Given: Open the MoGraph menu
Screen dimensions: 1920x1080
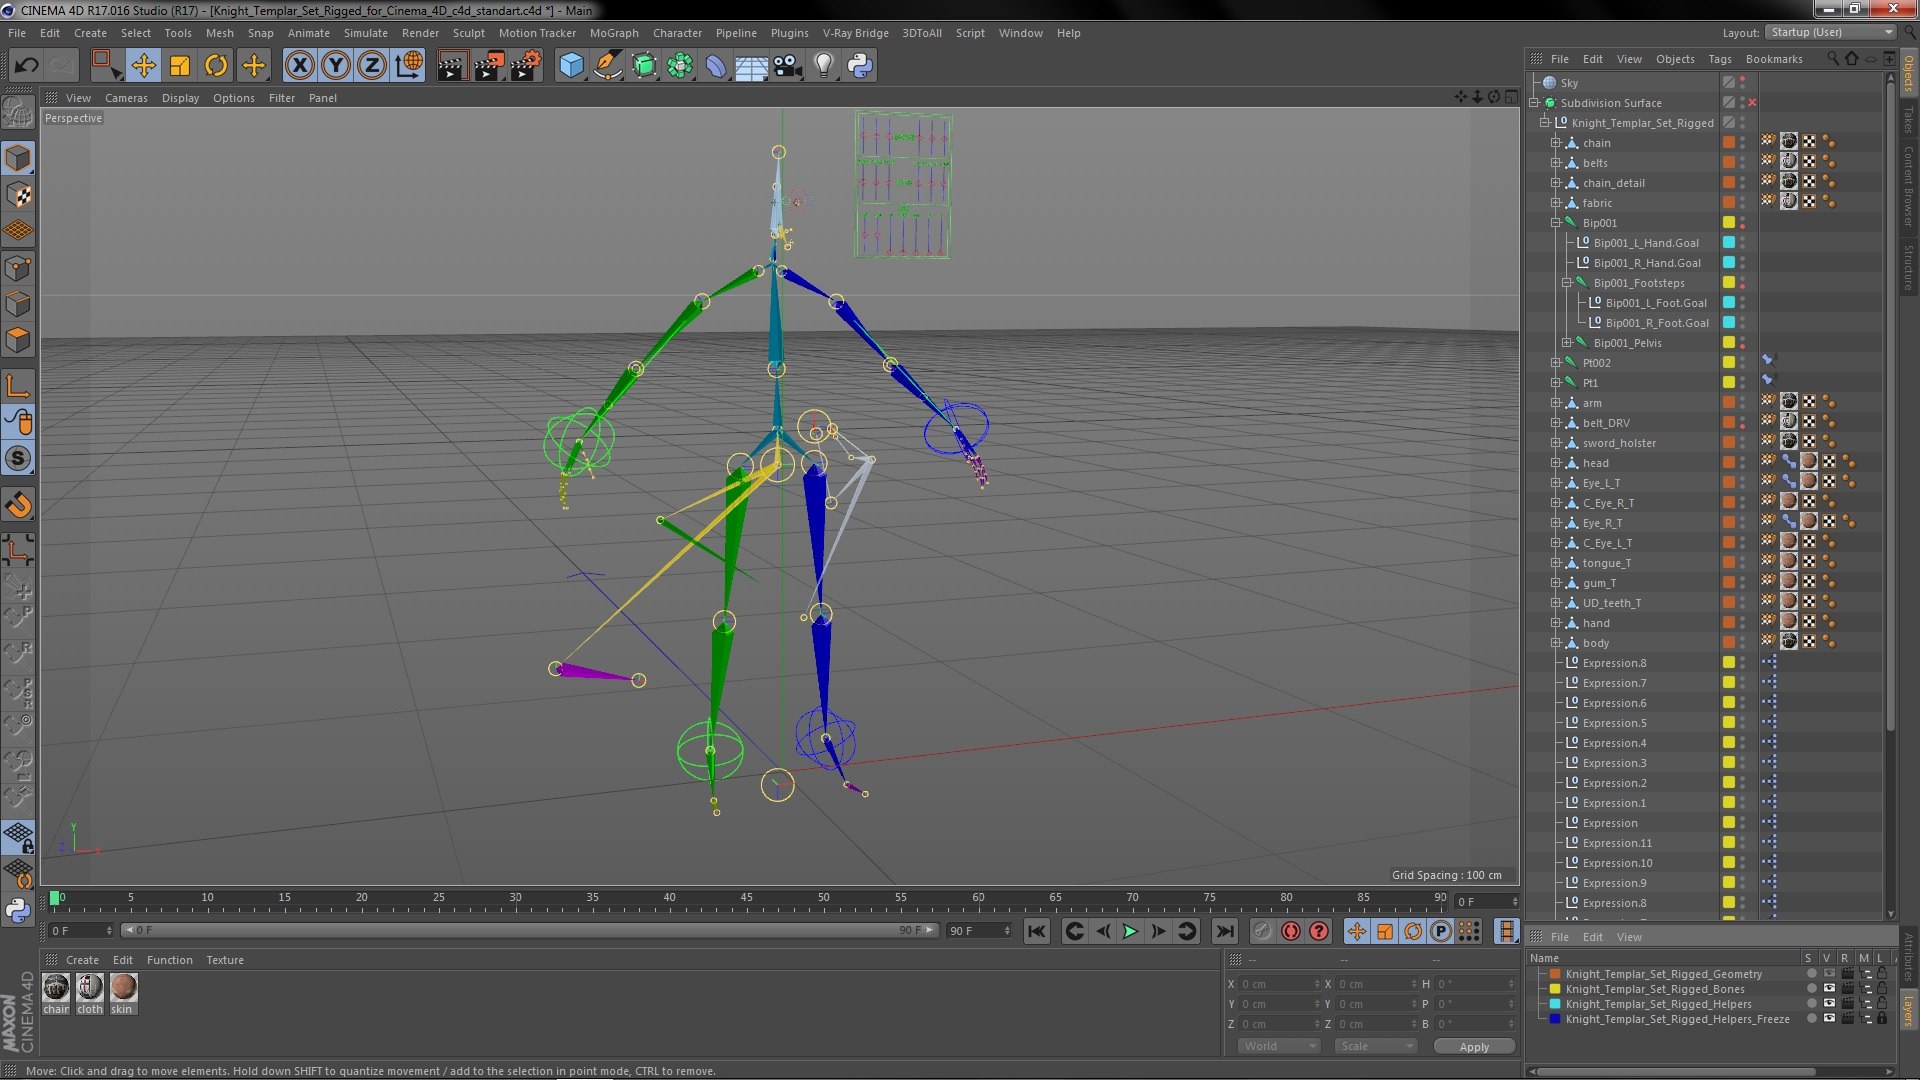Looking at the screenshot, I should click(x=614, y=33).
